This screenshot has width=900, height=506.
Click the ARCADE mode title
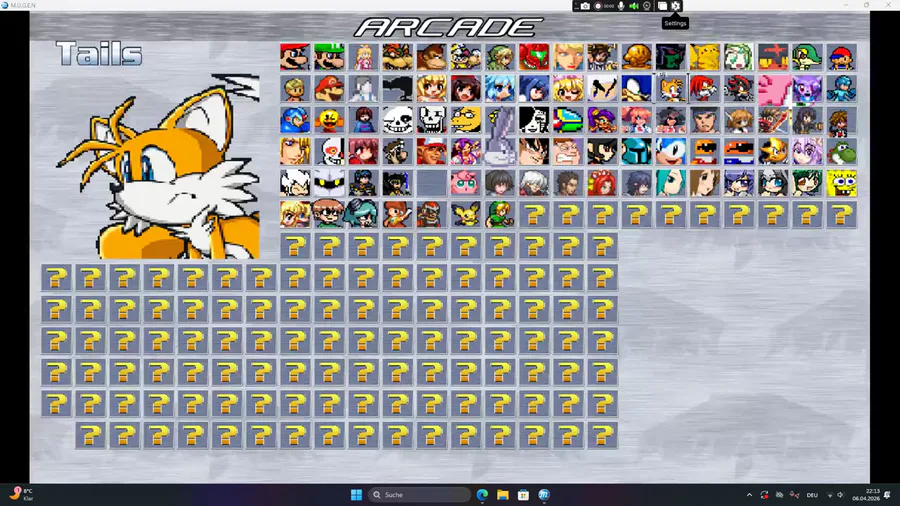(x=448, y=27)
